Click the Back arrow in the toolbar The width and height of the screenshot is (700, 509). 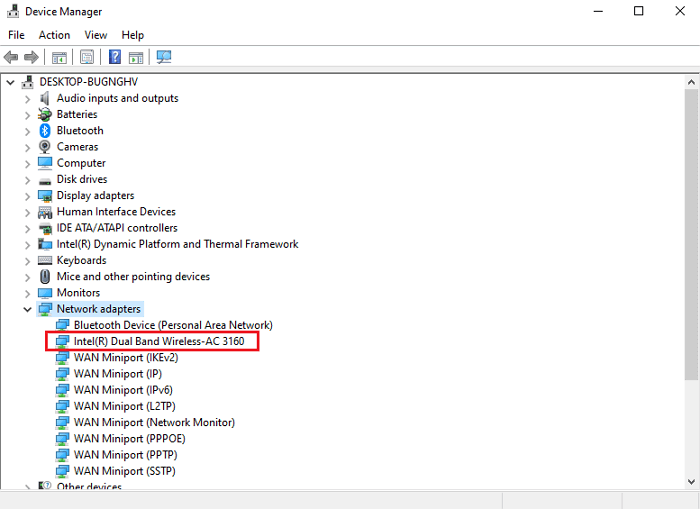pyautogui.click(x=12, y=57)
